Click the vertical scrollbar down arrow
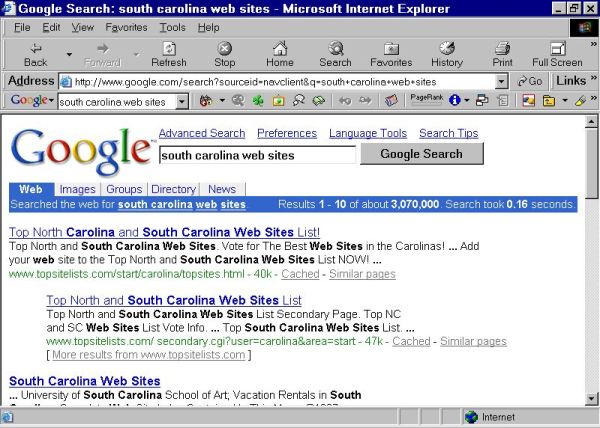600x428 pixels. click(x=592, y=399)
